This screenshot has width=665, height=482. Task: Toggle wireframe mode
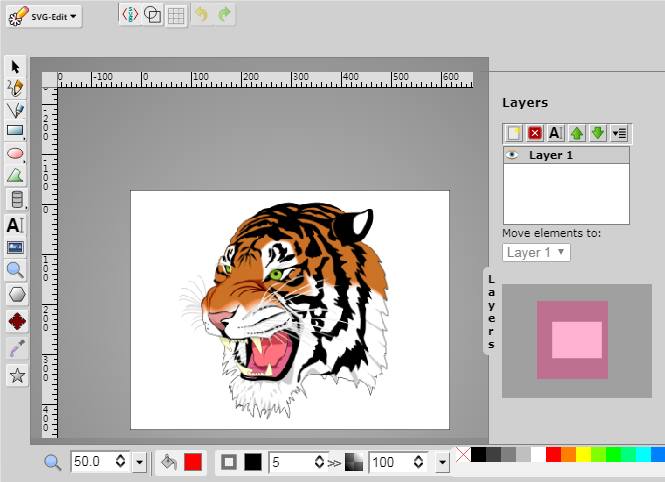pos(152,15)
